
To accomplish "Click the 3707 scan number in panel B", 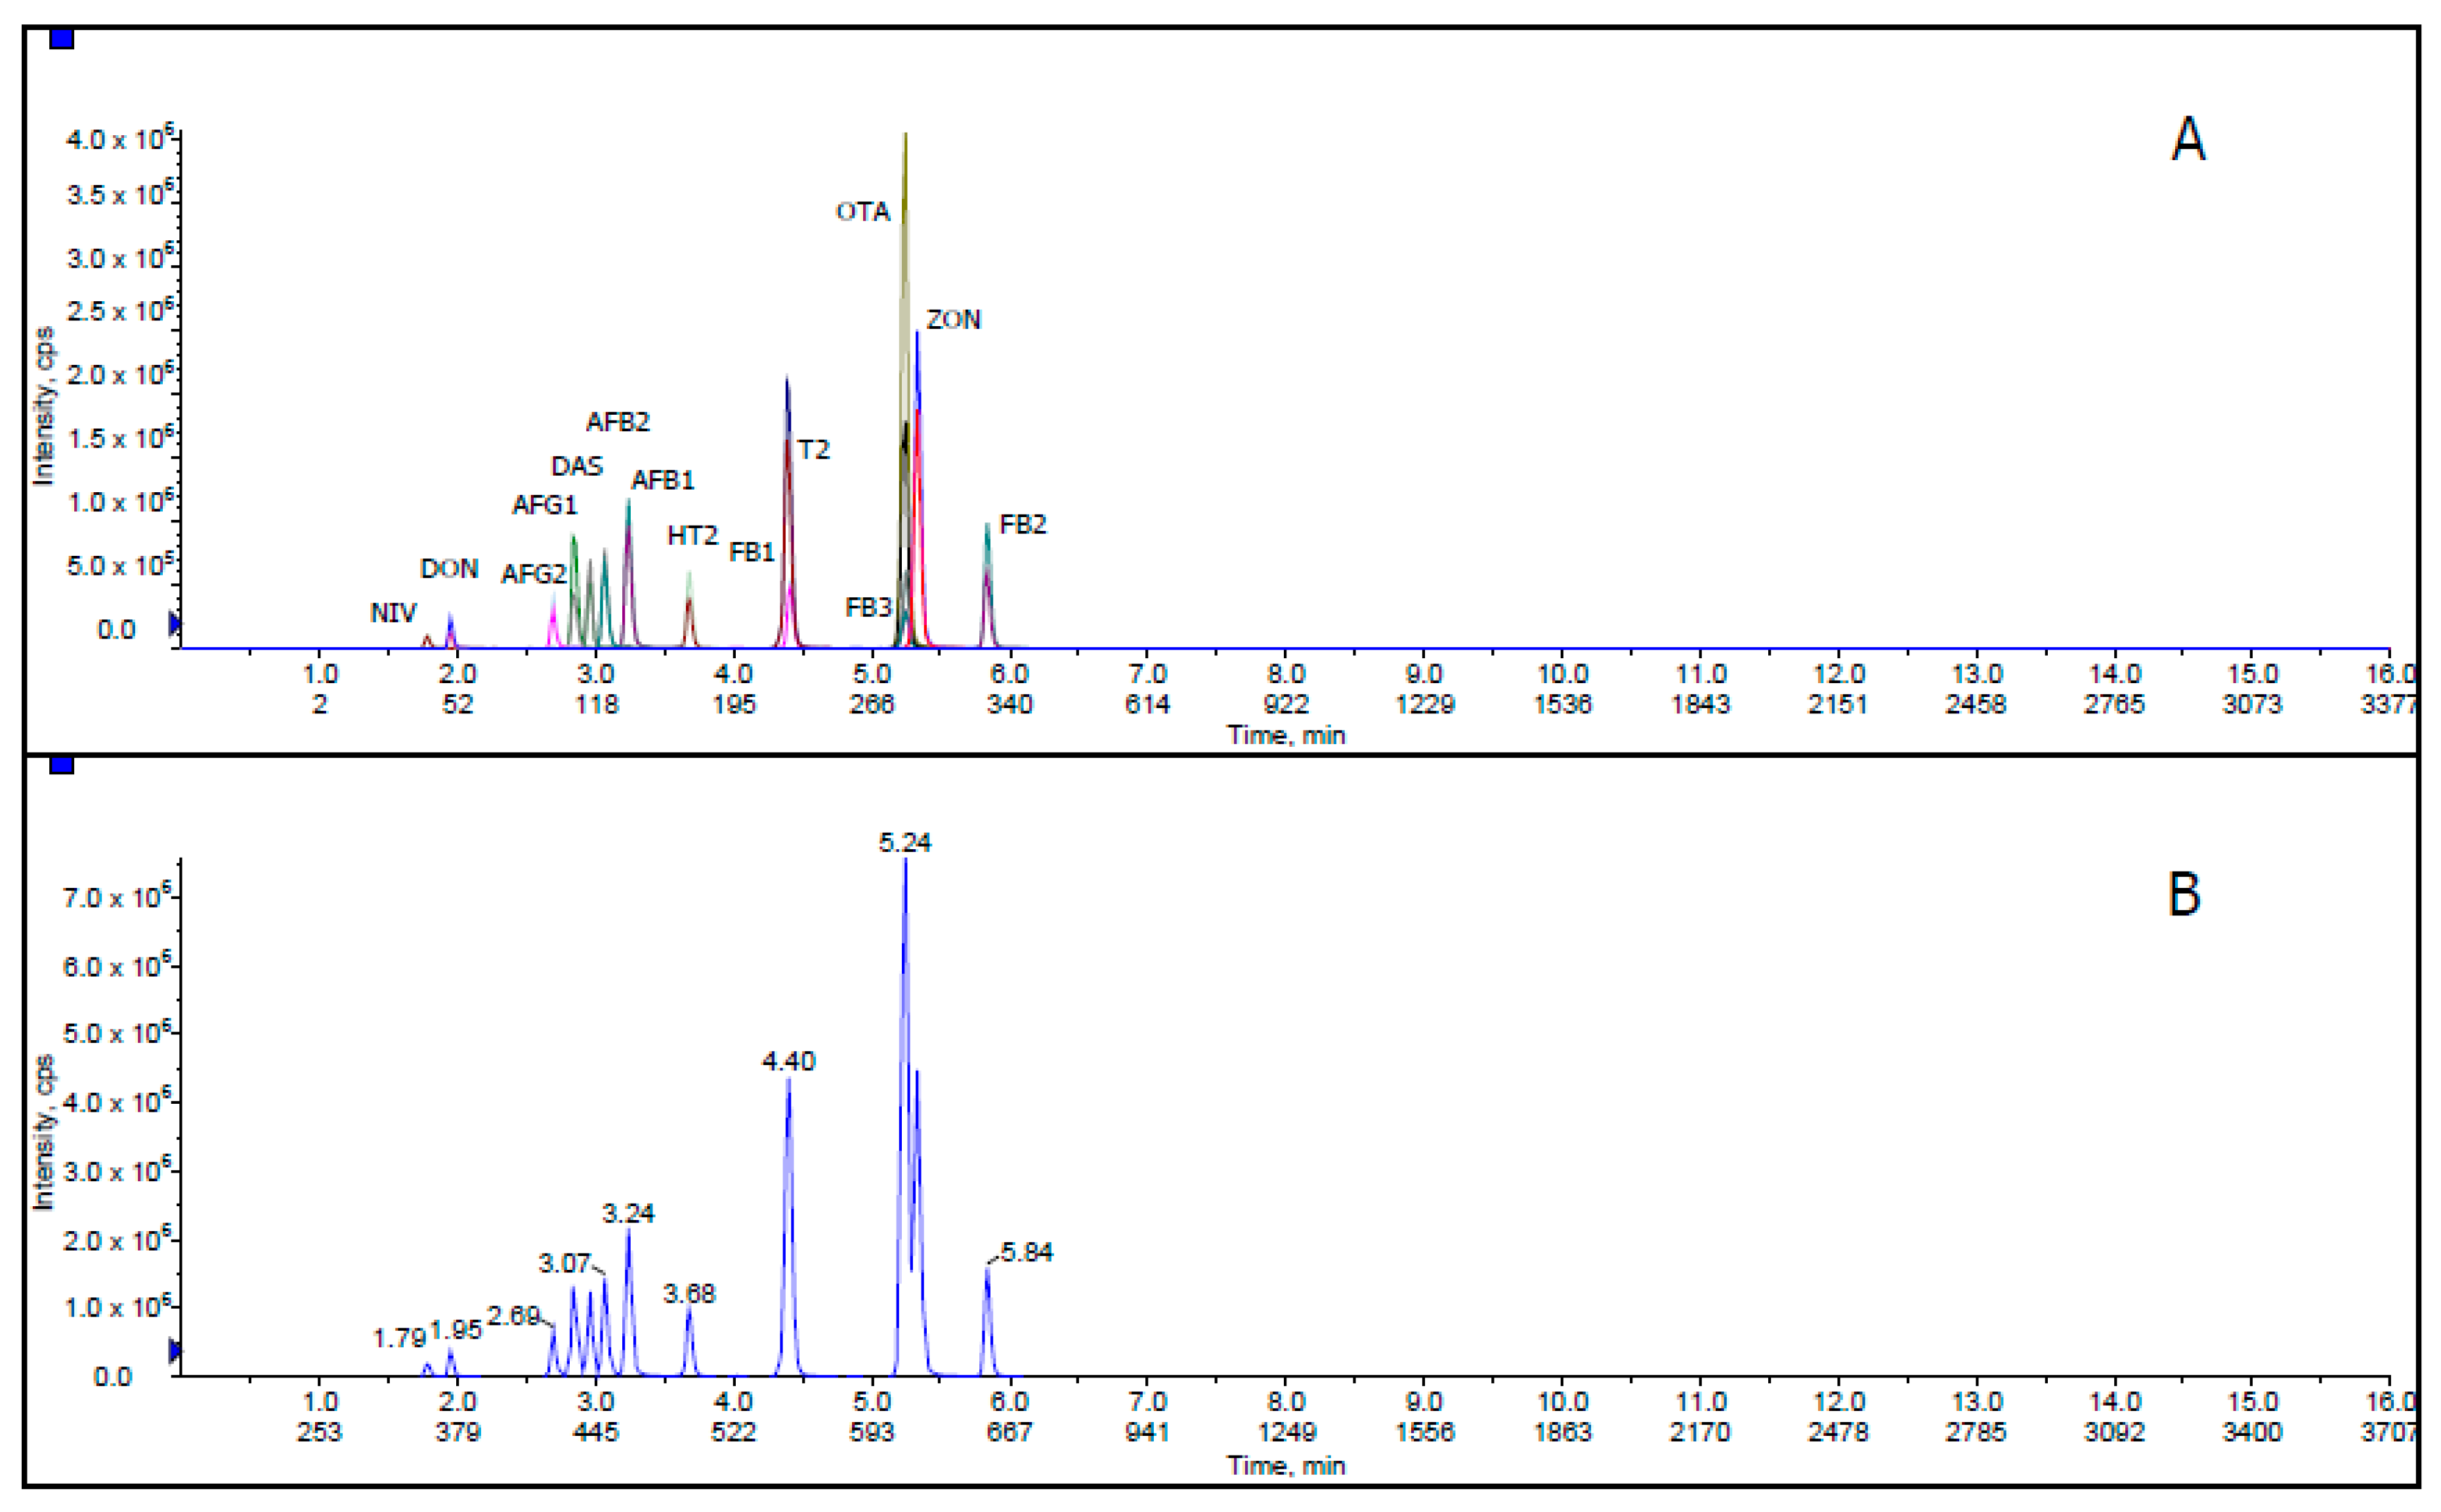I will tap(2388, 1432).
